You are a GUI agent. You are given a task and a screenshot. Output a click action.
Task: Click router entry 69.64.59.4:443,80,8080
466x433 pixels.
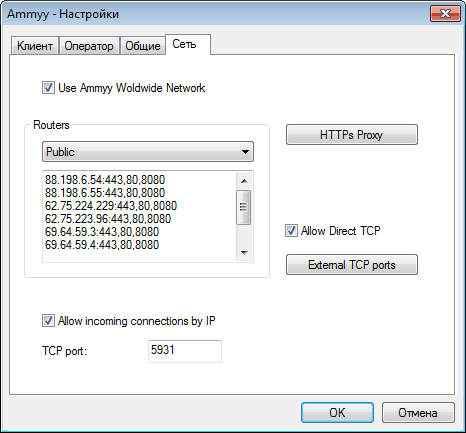102,245
